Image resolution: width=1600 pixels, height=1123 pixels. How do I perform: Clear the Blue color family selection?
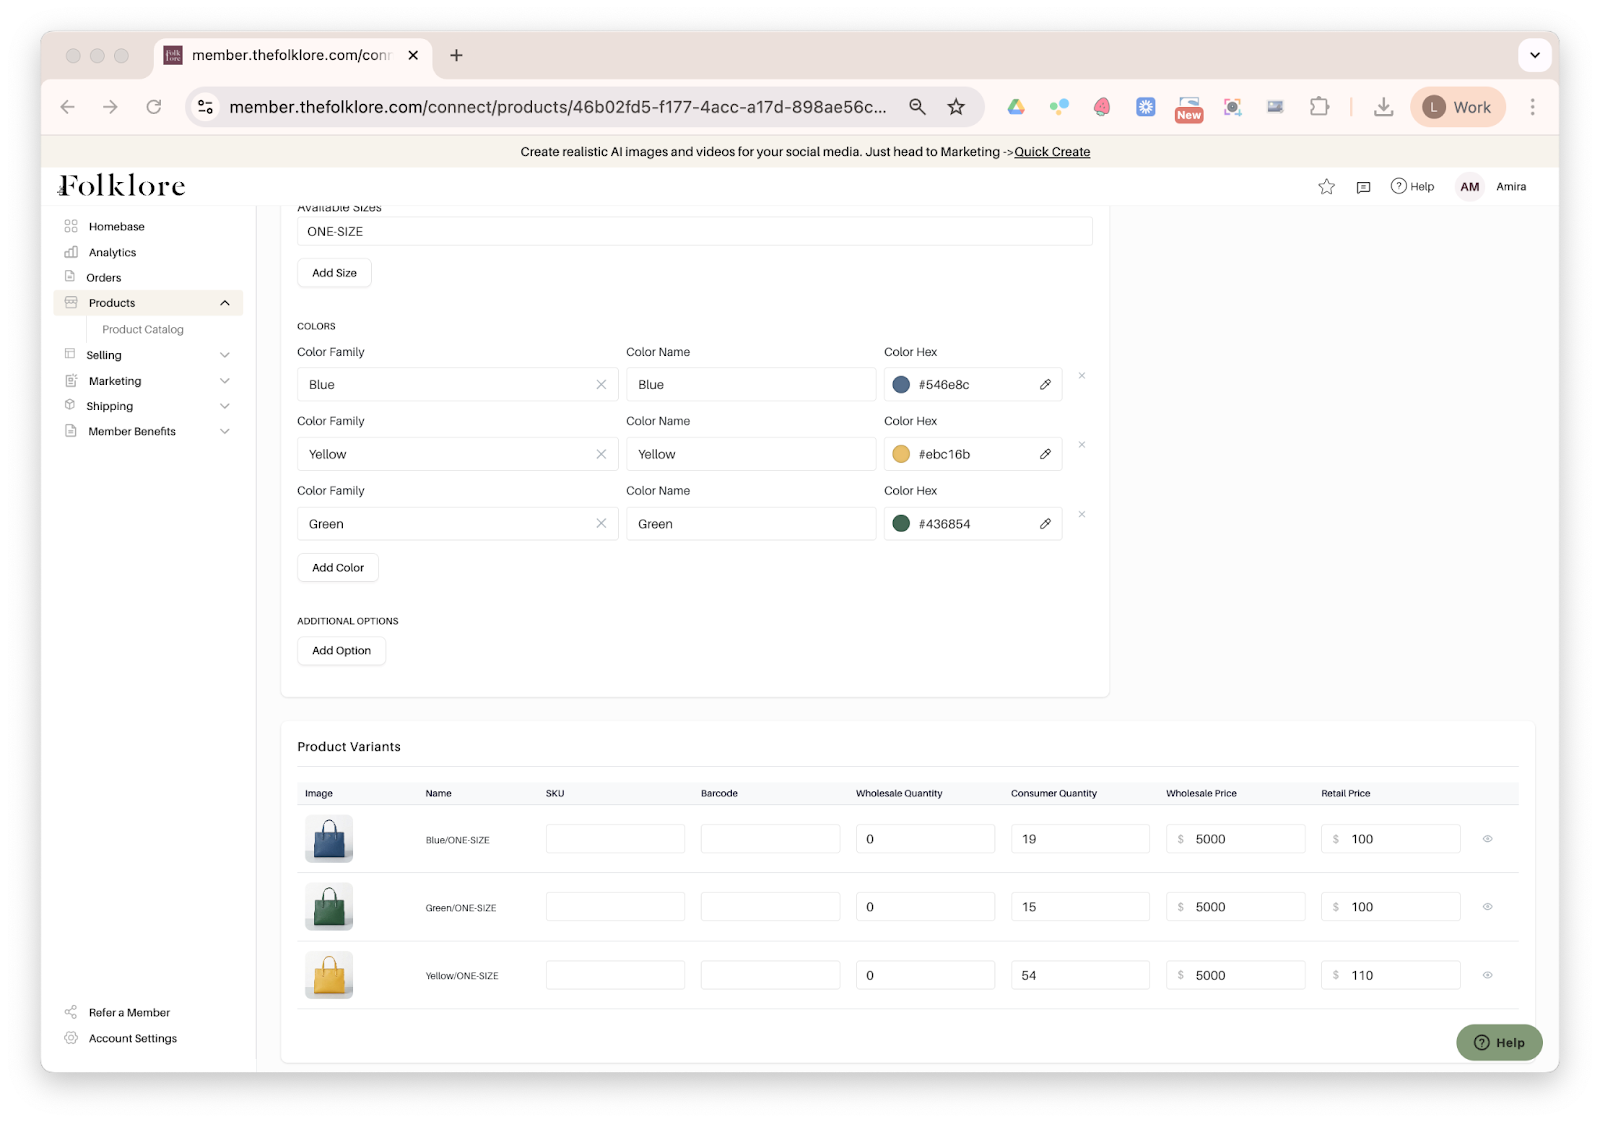[601, 385]
